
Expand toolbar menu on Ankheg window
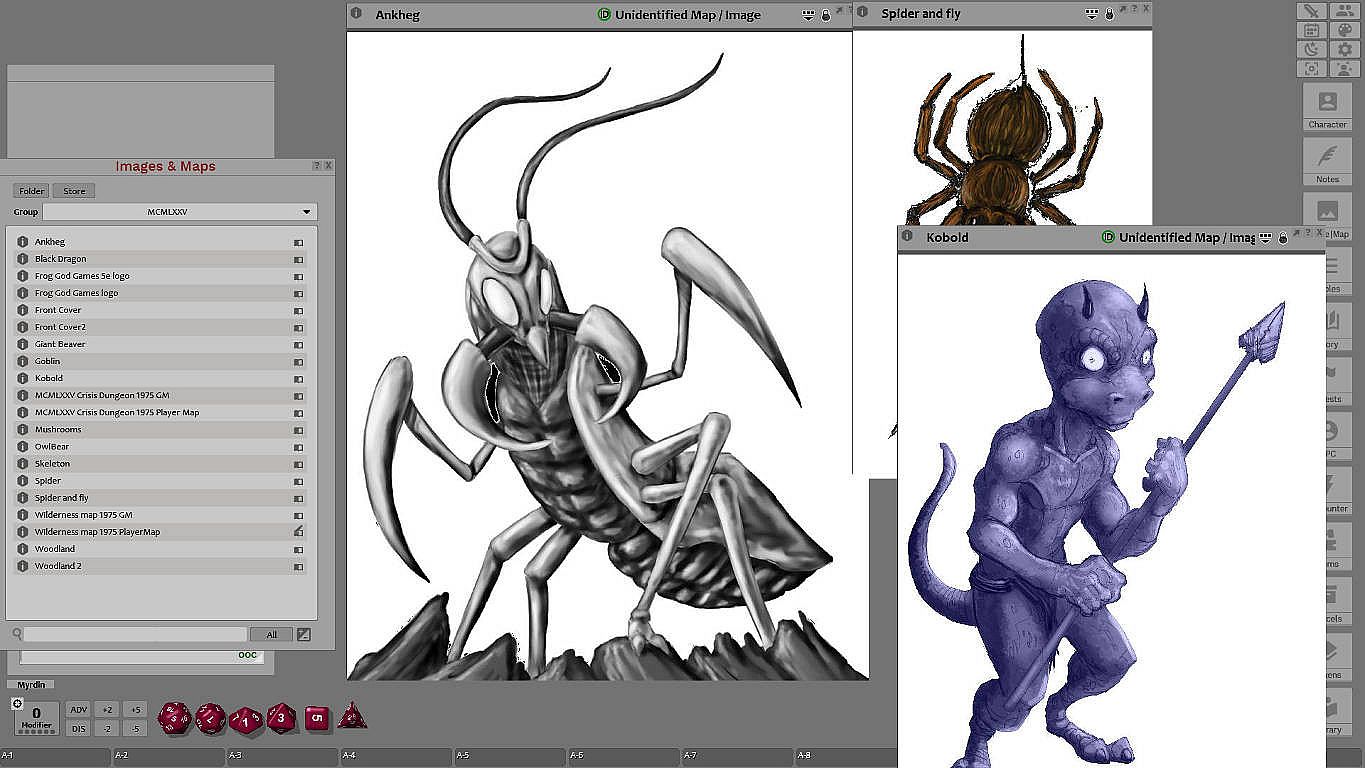[x=808, y=15]
